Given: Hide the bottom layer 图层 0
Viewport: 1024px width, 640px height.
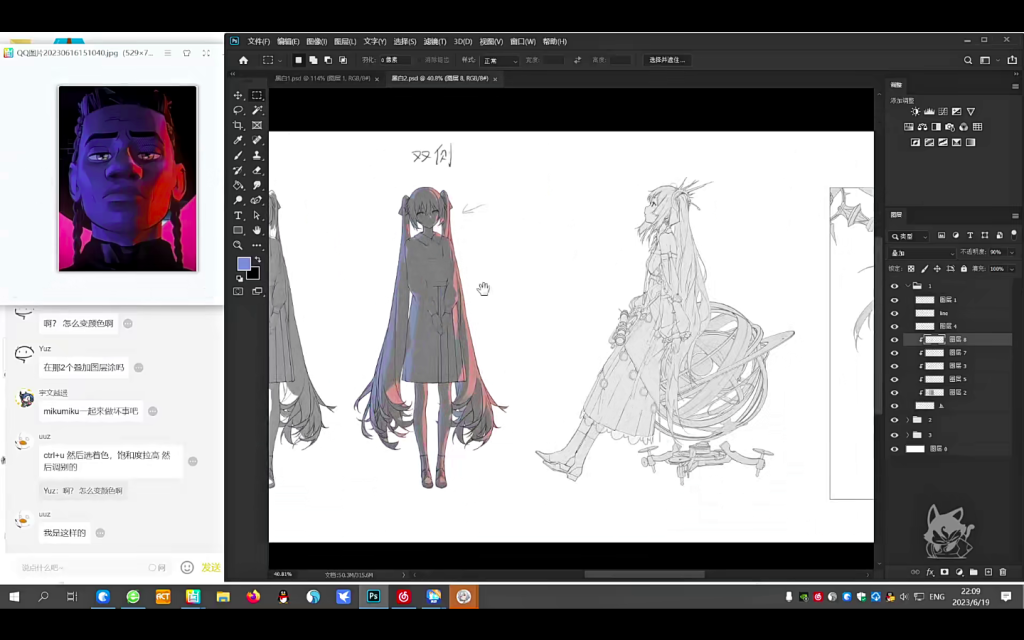Looking at the screenshot, I should pyautogui.click(x=894, y=449).
